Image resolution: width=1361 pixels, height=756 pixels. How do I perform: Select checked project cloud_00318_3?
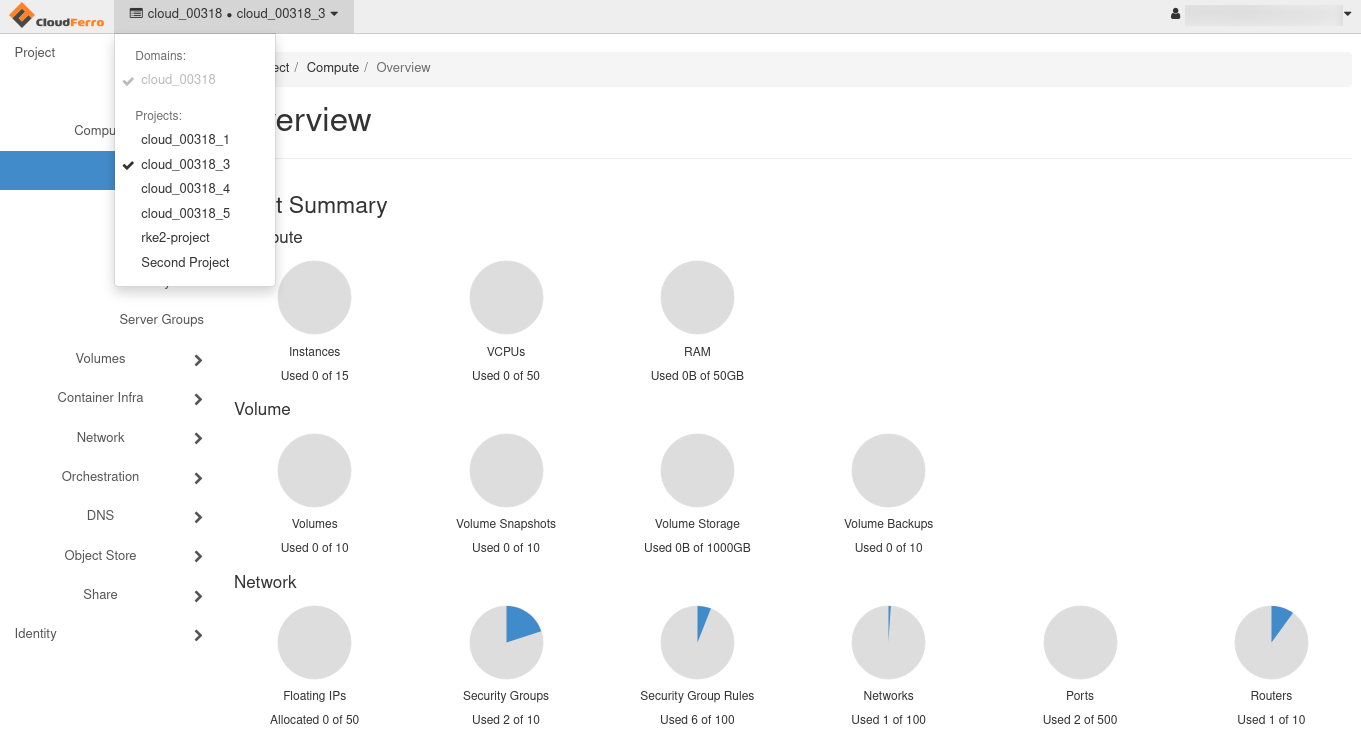pos(185,164)
